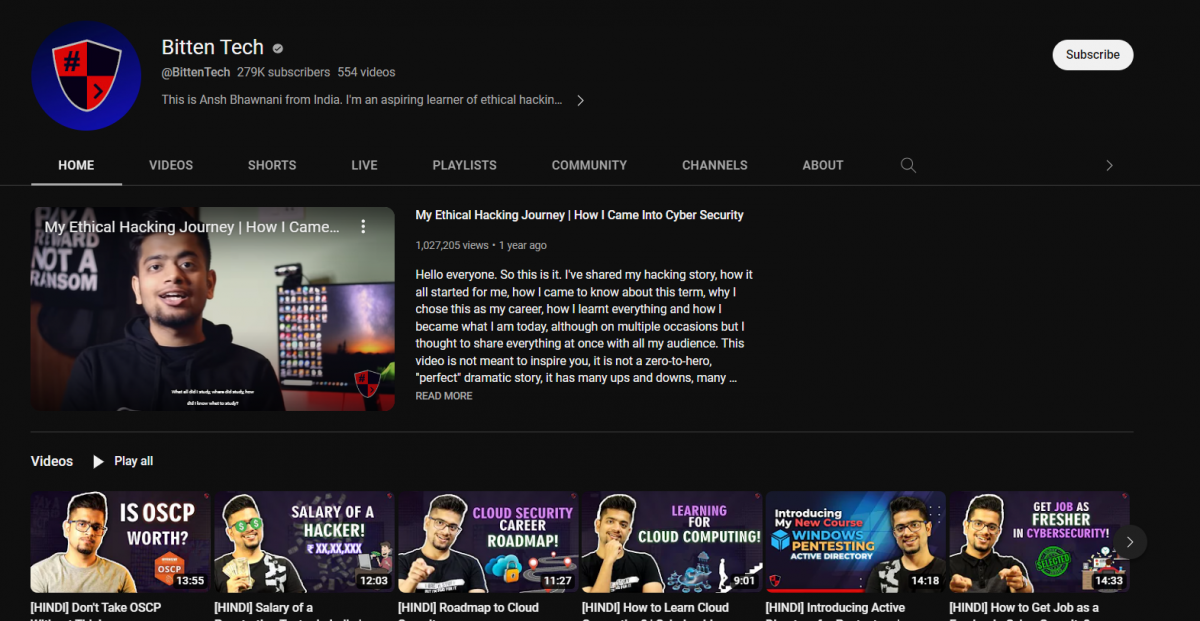Select the PLAYLISTS tab
The width and height of the screenshot is (1200, 621).
pos(464,165)
